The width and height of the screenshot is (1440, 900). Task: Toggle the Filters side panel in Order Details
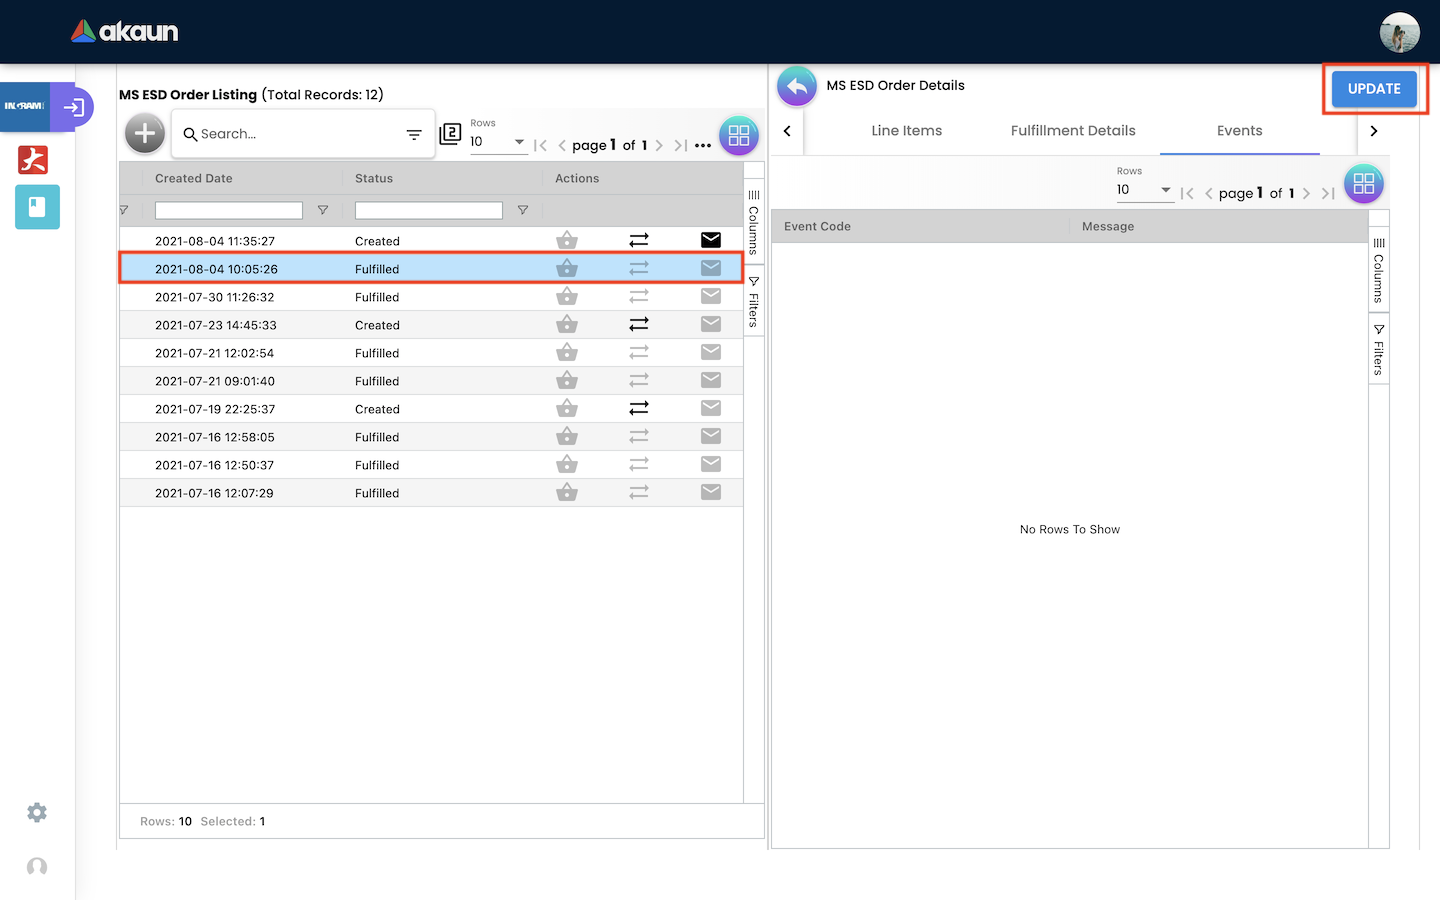[1379, 350]
